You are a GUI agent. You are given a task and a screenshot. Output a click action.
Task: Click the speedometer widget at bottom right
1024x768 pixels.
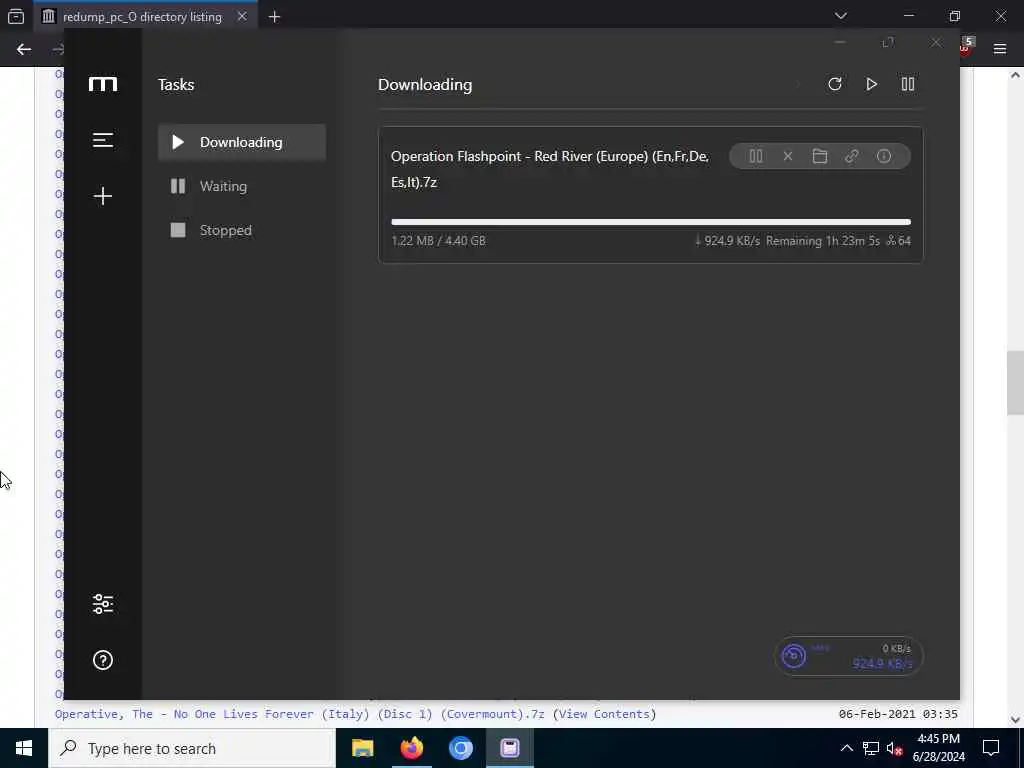[848, 656]
